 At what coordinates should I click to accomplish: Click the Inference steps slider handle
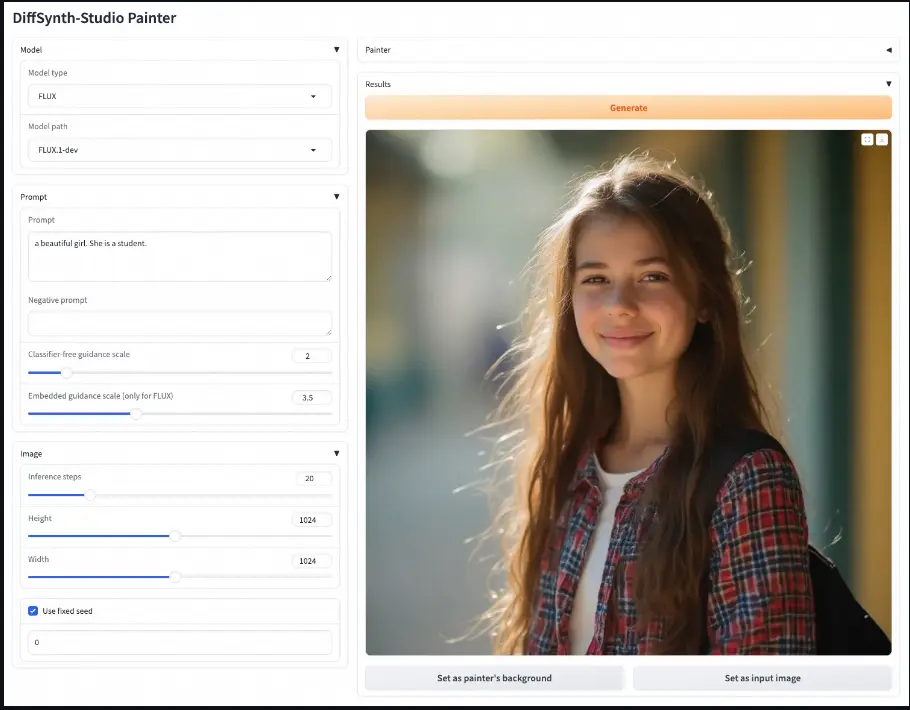(x=90, y=495)
